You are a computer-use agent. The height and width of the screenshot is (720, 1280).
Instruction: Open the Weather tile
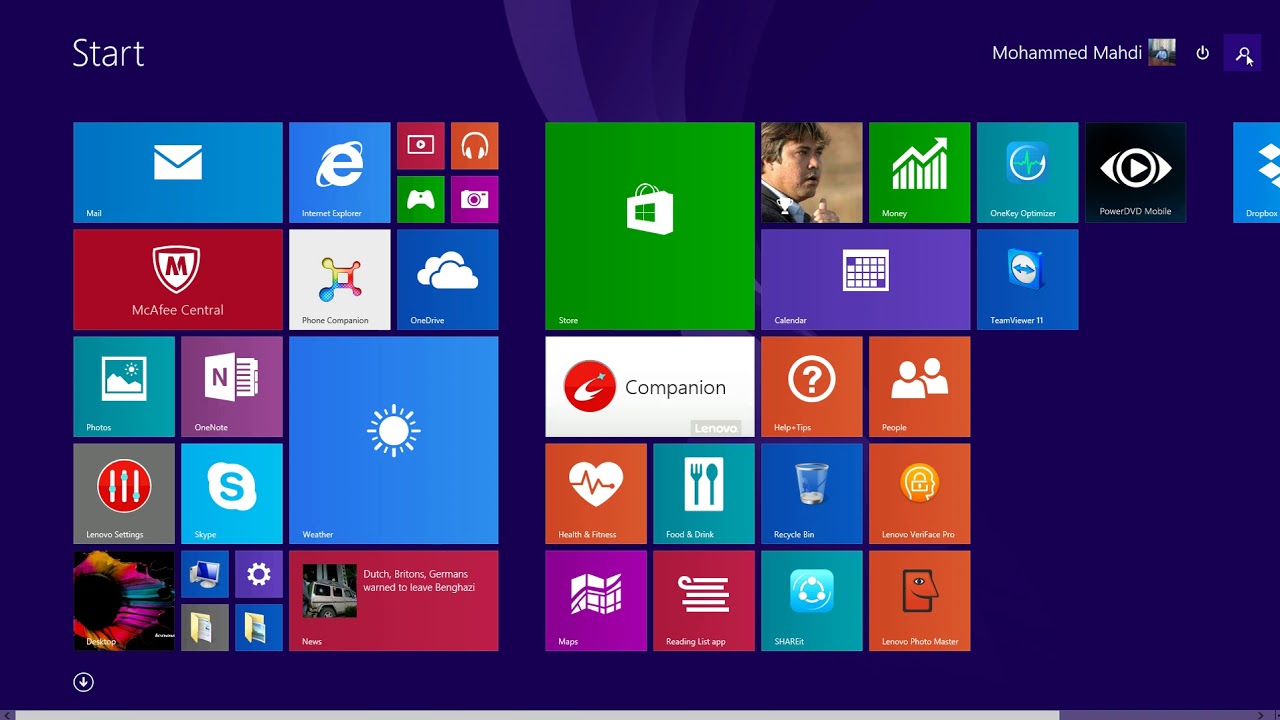[x=394, y=440]
